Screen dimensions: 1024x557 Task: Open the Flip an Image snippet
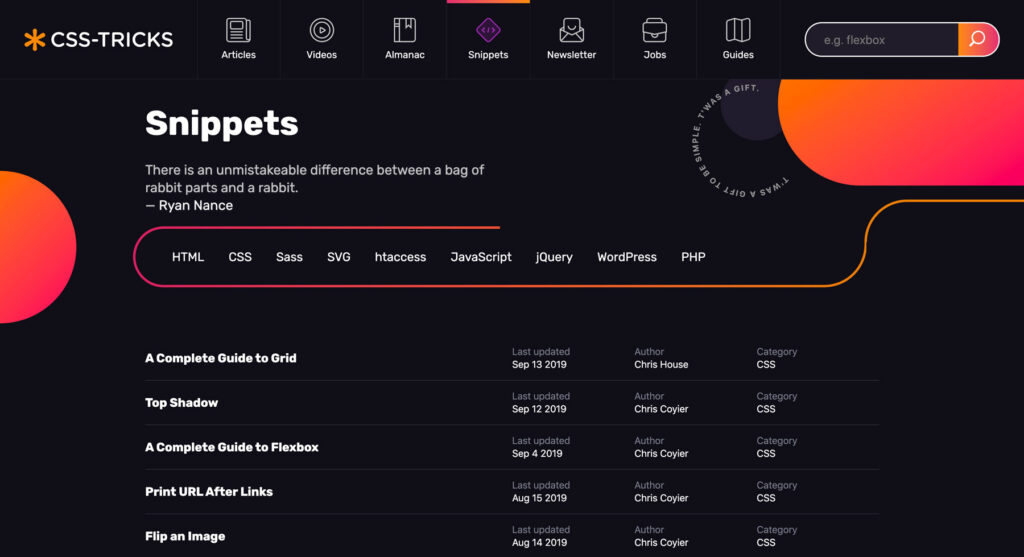pos(185,536)
